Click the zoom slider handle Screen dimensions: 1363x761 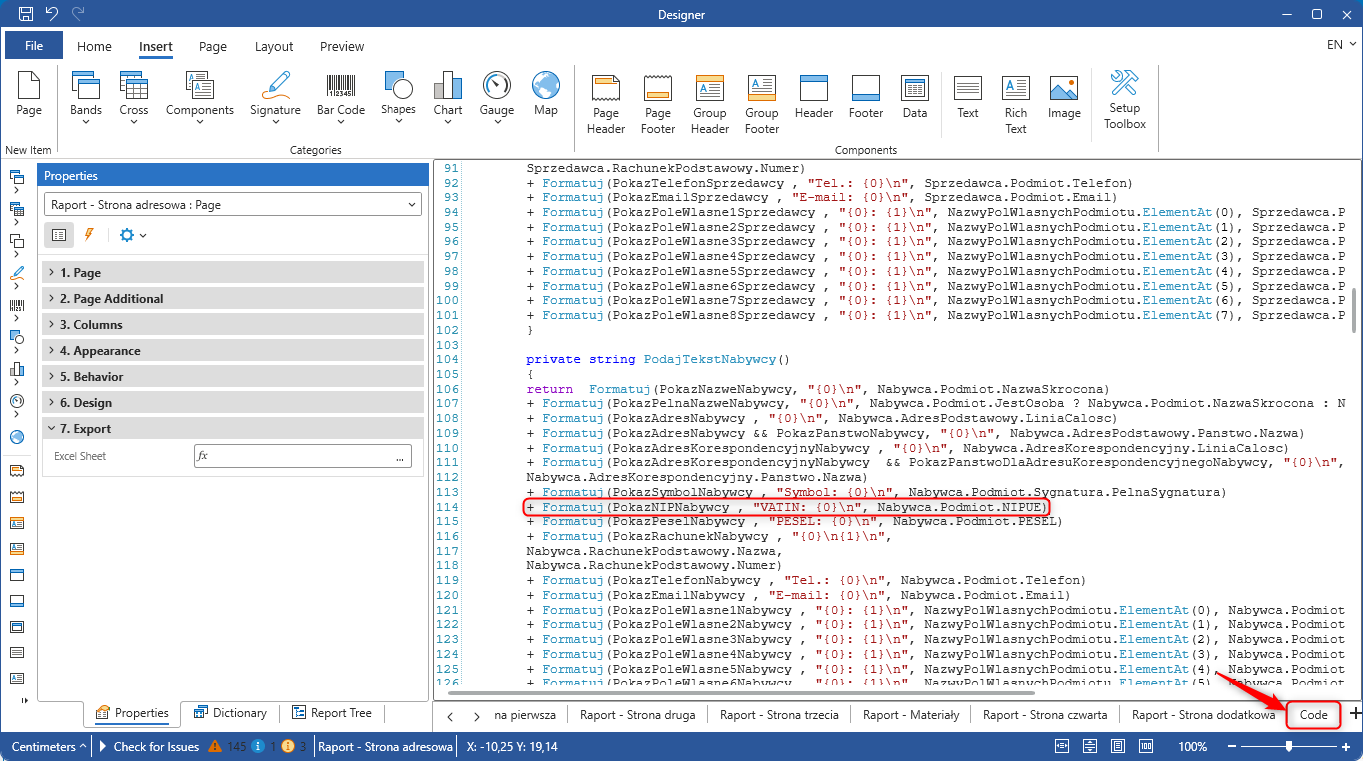1290,746
